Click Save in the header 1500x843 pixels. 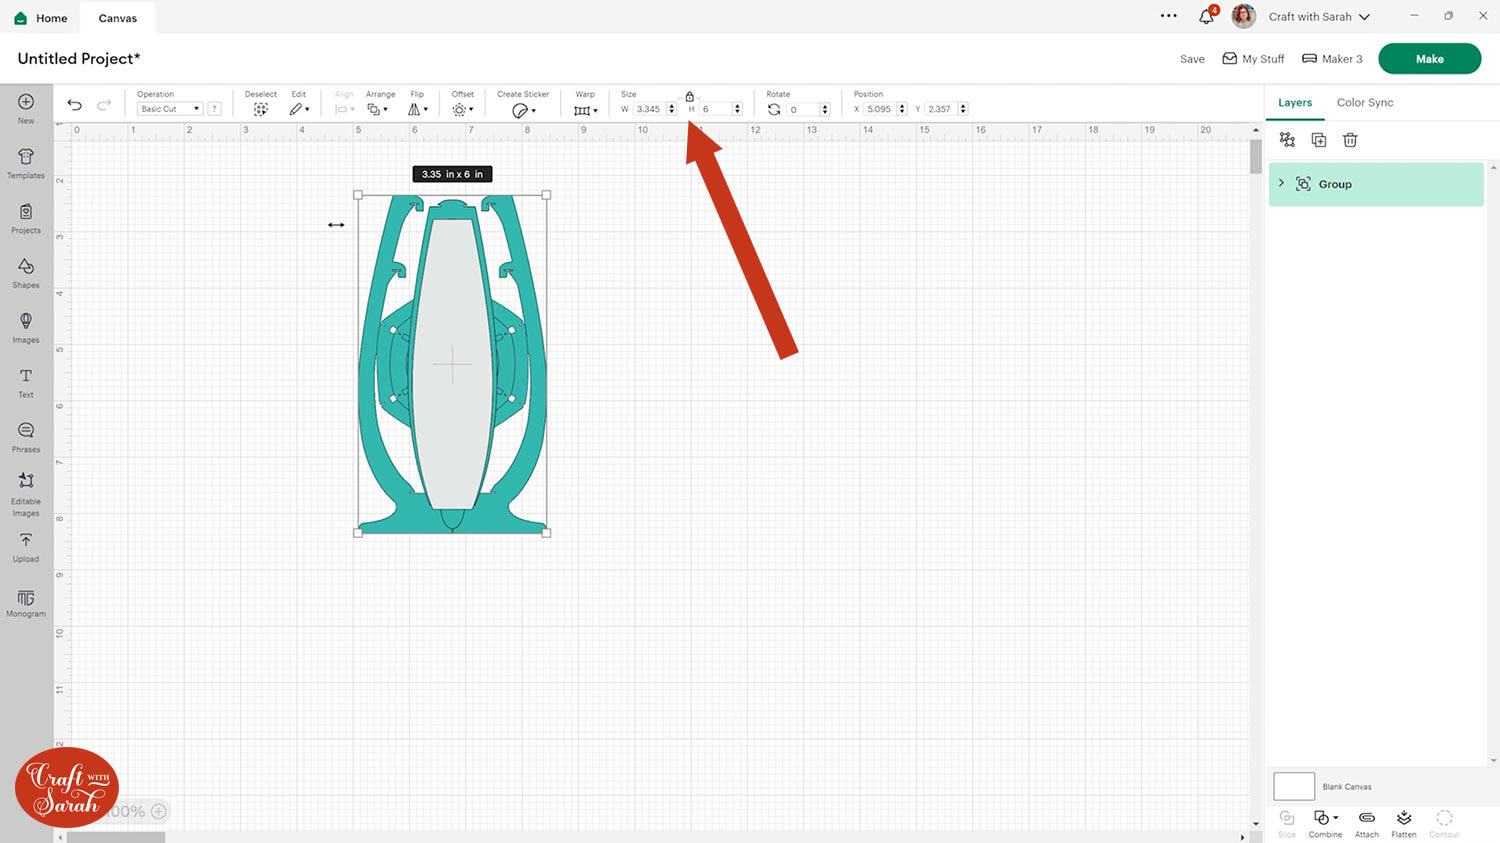(x=1192, y=59)
